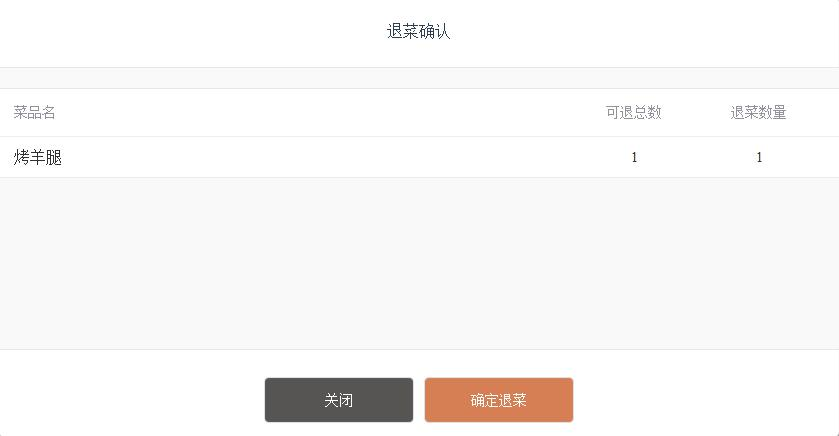Click the blank title bar area right of 退菜确认
The height and width of the screenshot is (436, 839).
(x=650, y=32)
